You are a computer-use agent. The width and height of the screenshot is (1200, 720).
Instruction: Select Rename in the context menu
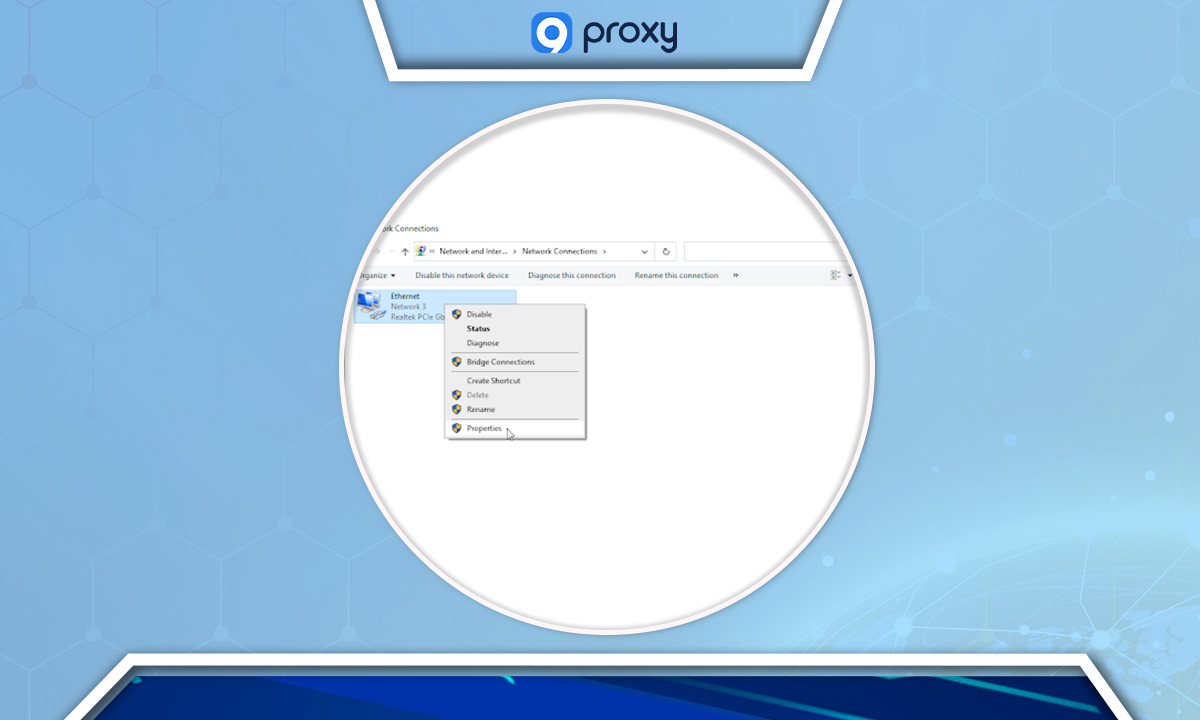tap(480, 410)
